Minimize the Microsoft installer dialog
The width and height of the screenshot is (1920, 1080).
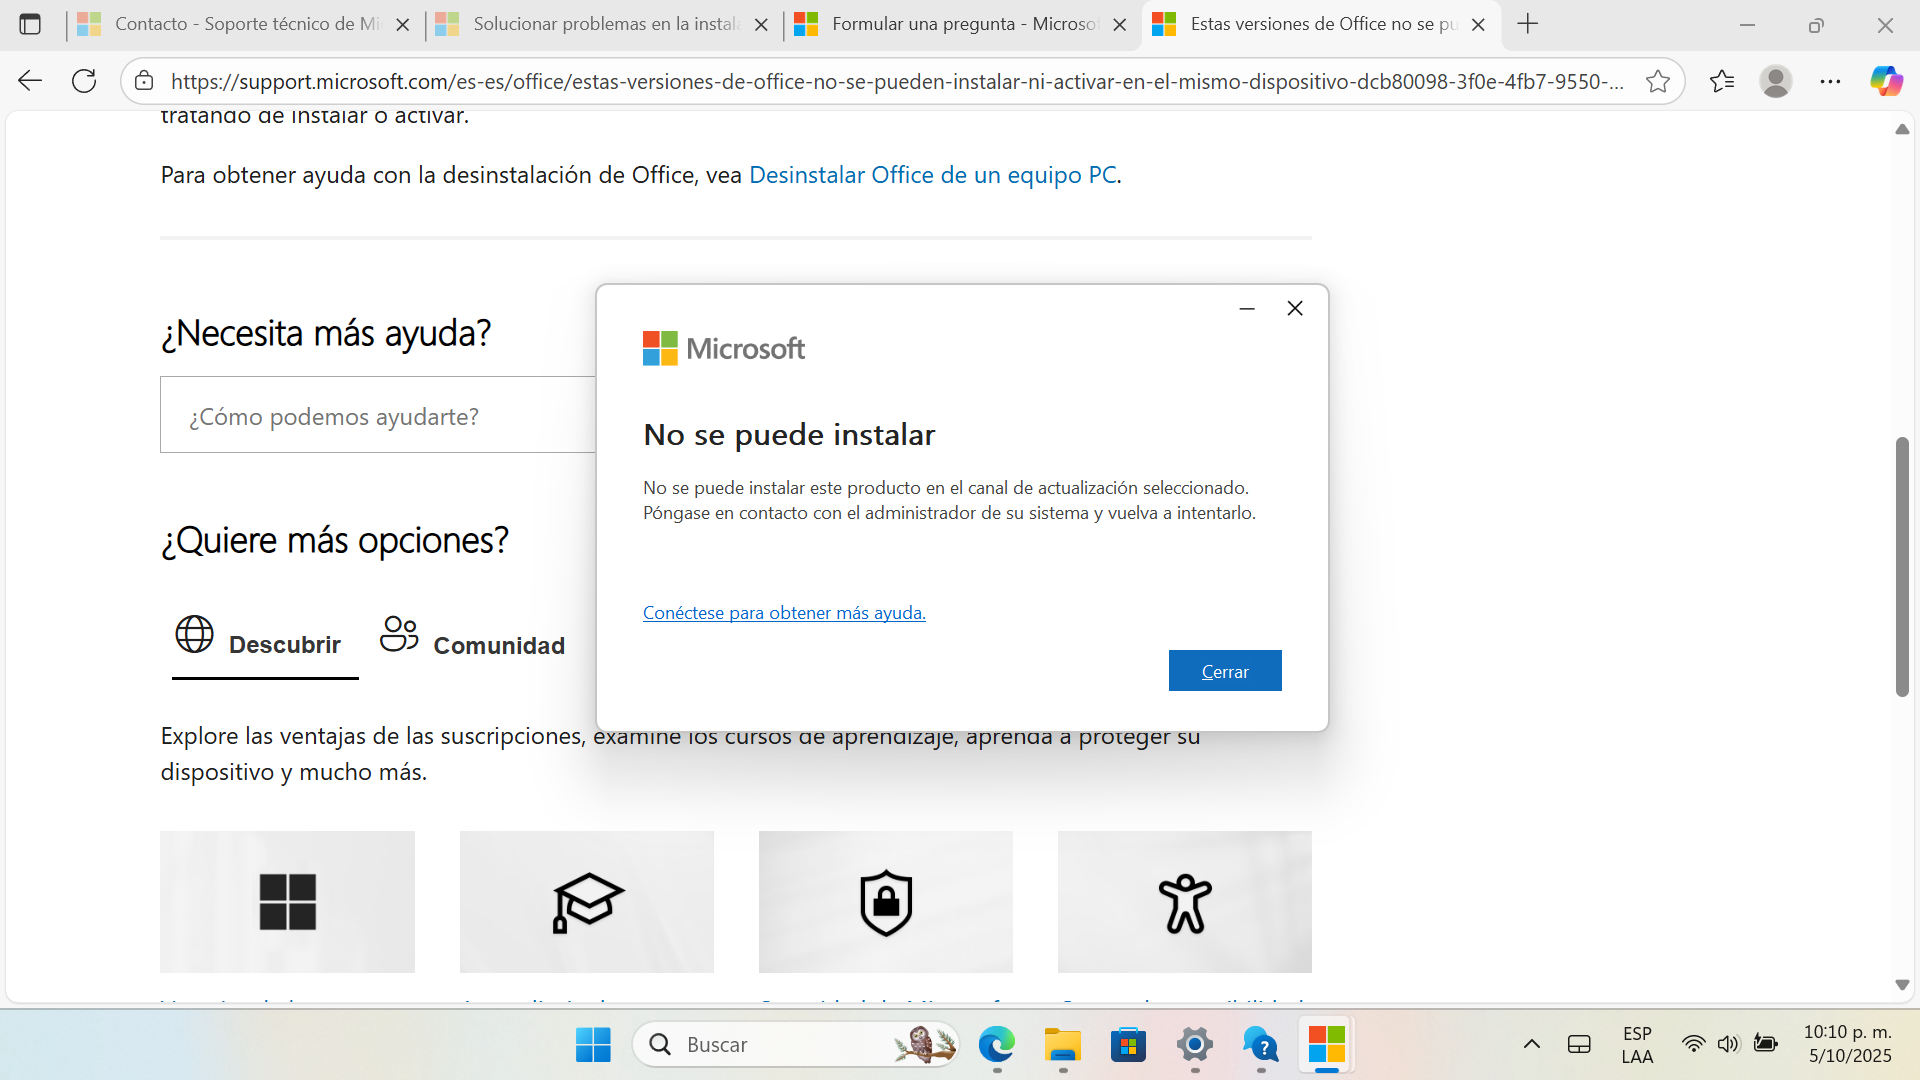pyautogui.click(x=1247, y=308)
